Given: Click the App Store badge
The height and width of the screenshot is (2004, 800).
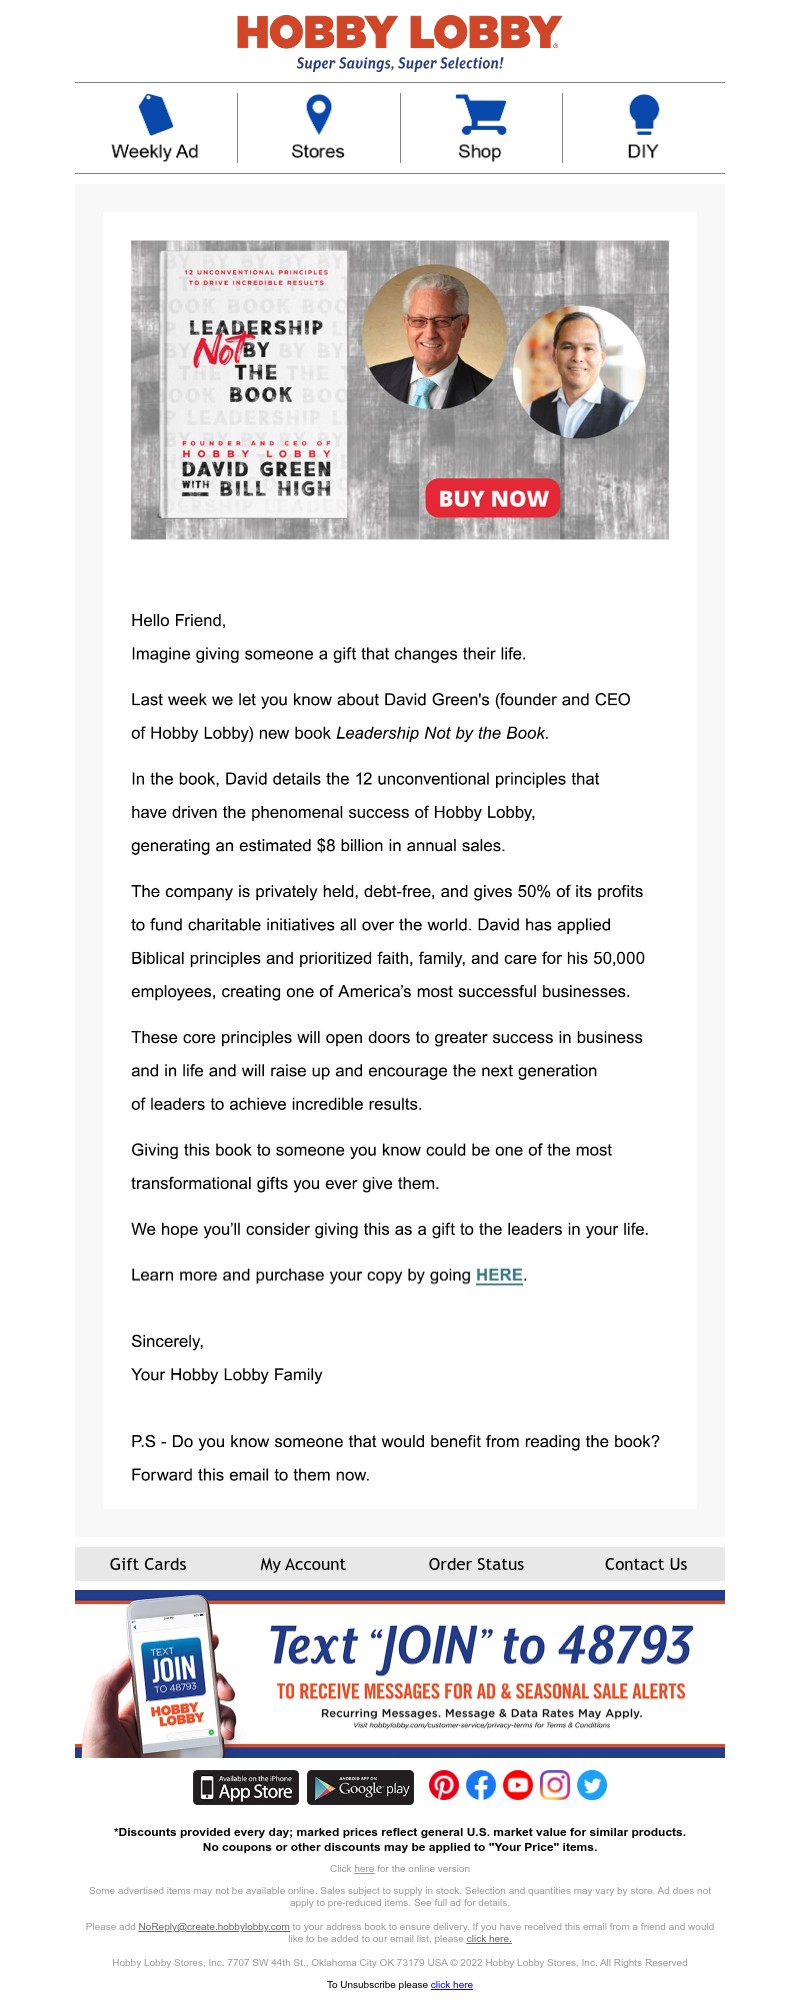Looking at the screenshot, I should coord(246,1787).
